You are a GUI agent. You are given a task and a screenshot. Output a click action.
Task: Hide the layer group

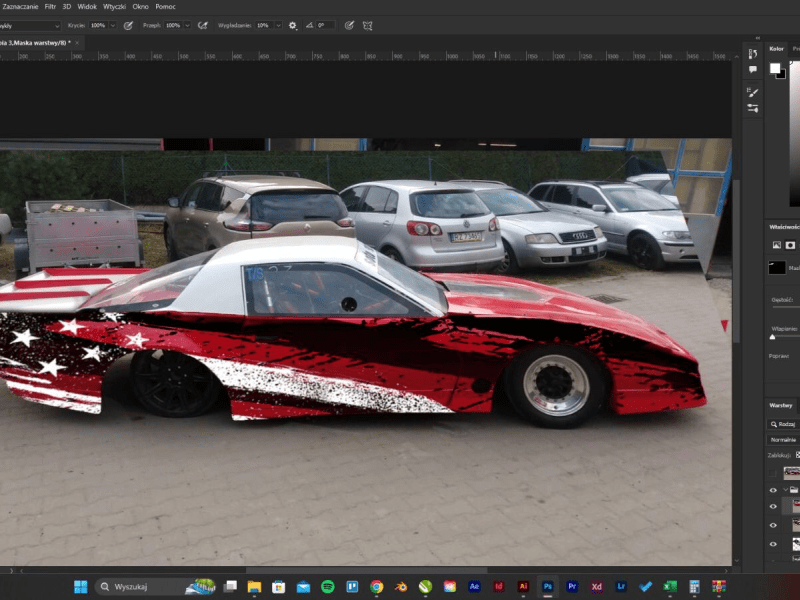773,490
